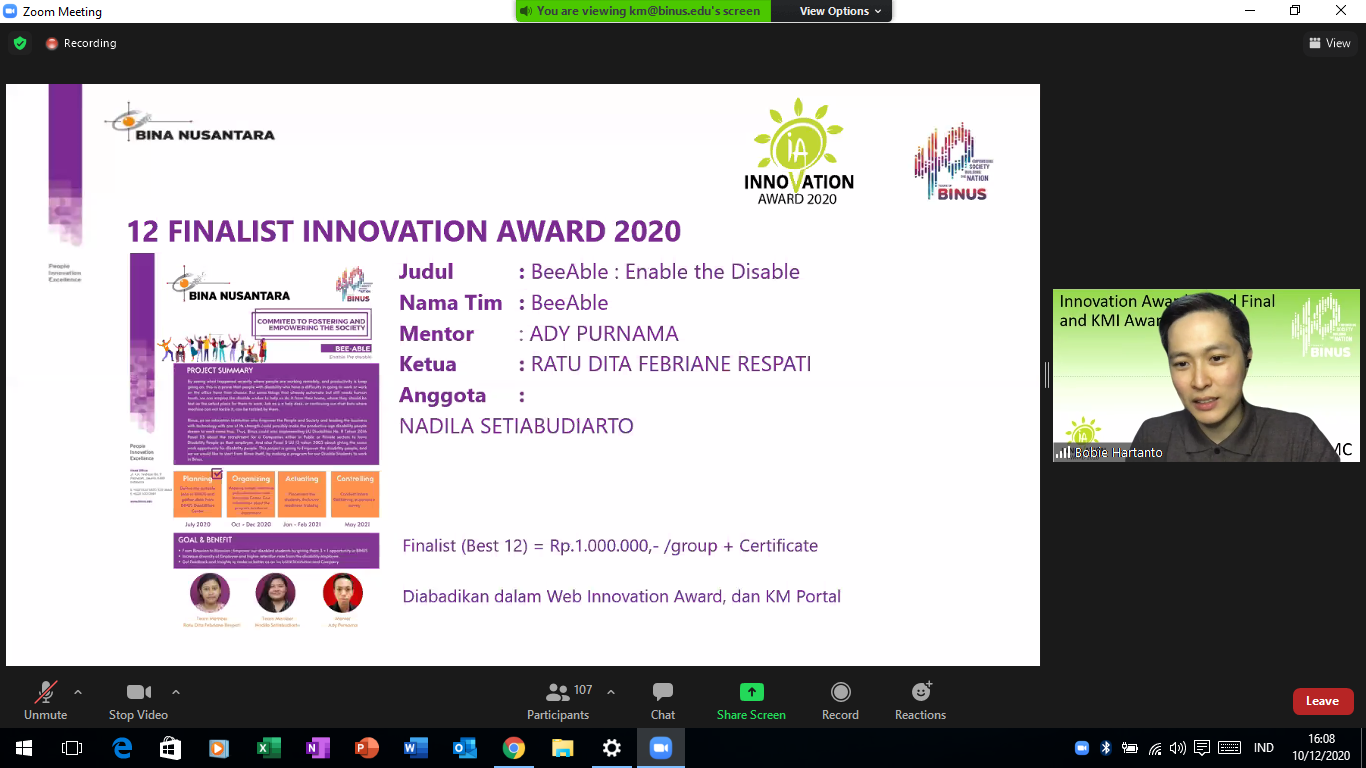
Task: Open Bluetooth tray icon
Action: click(x=1106, y=748)
